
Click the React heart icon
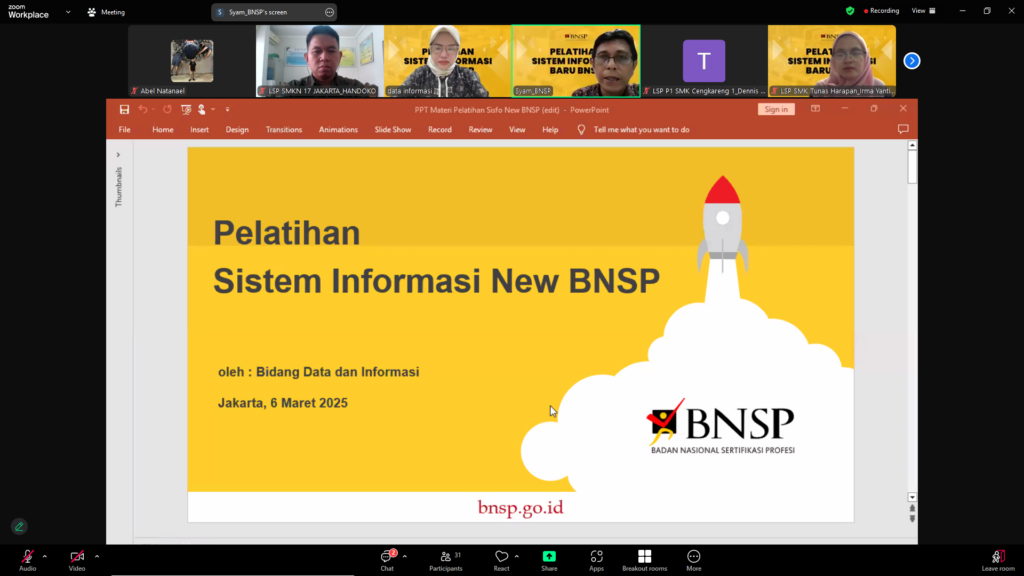[501, 557]
